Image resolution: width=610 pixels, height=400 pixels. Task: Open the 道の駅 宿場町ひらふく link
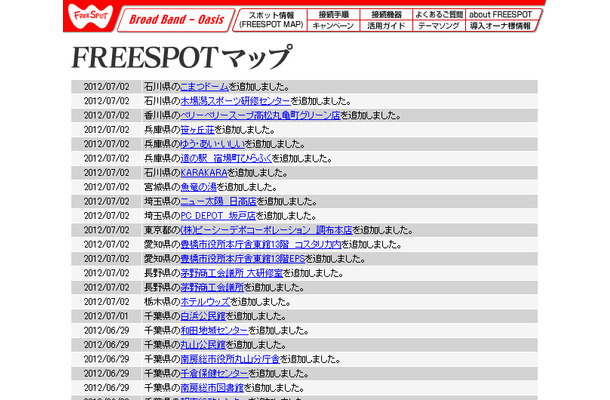pyautogui.click(x=226, y=159)
